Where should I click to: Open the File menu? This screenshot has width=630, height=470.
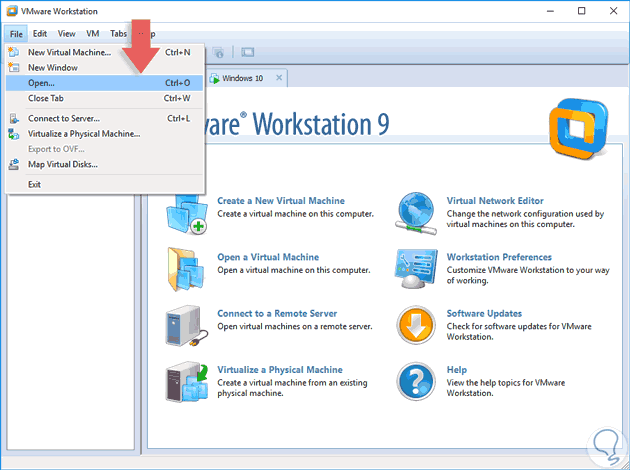tap(16, 34)
